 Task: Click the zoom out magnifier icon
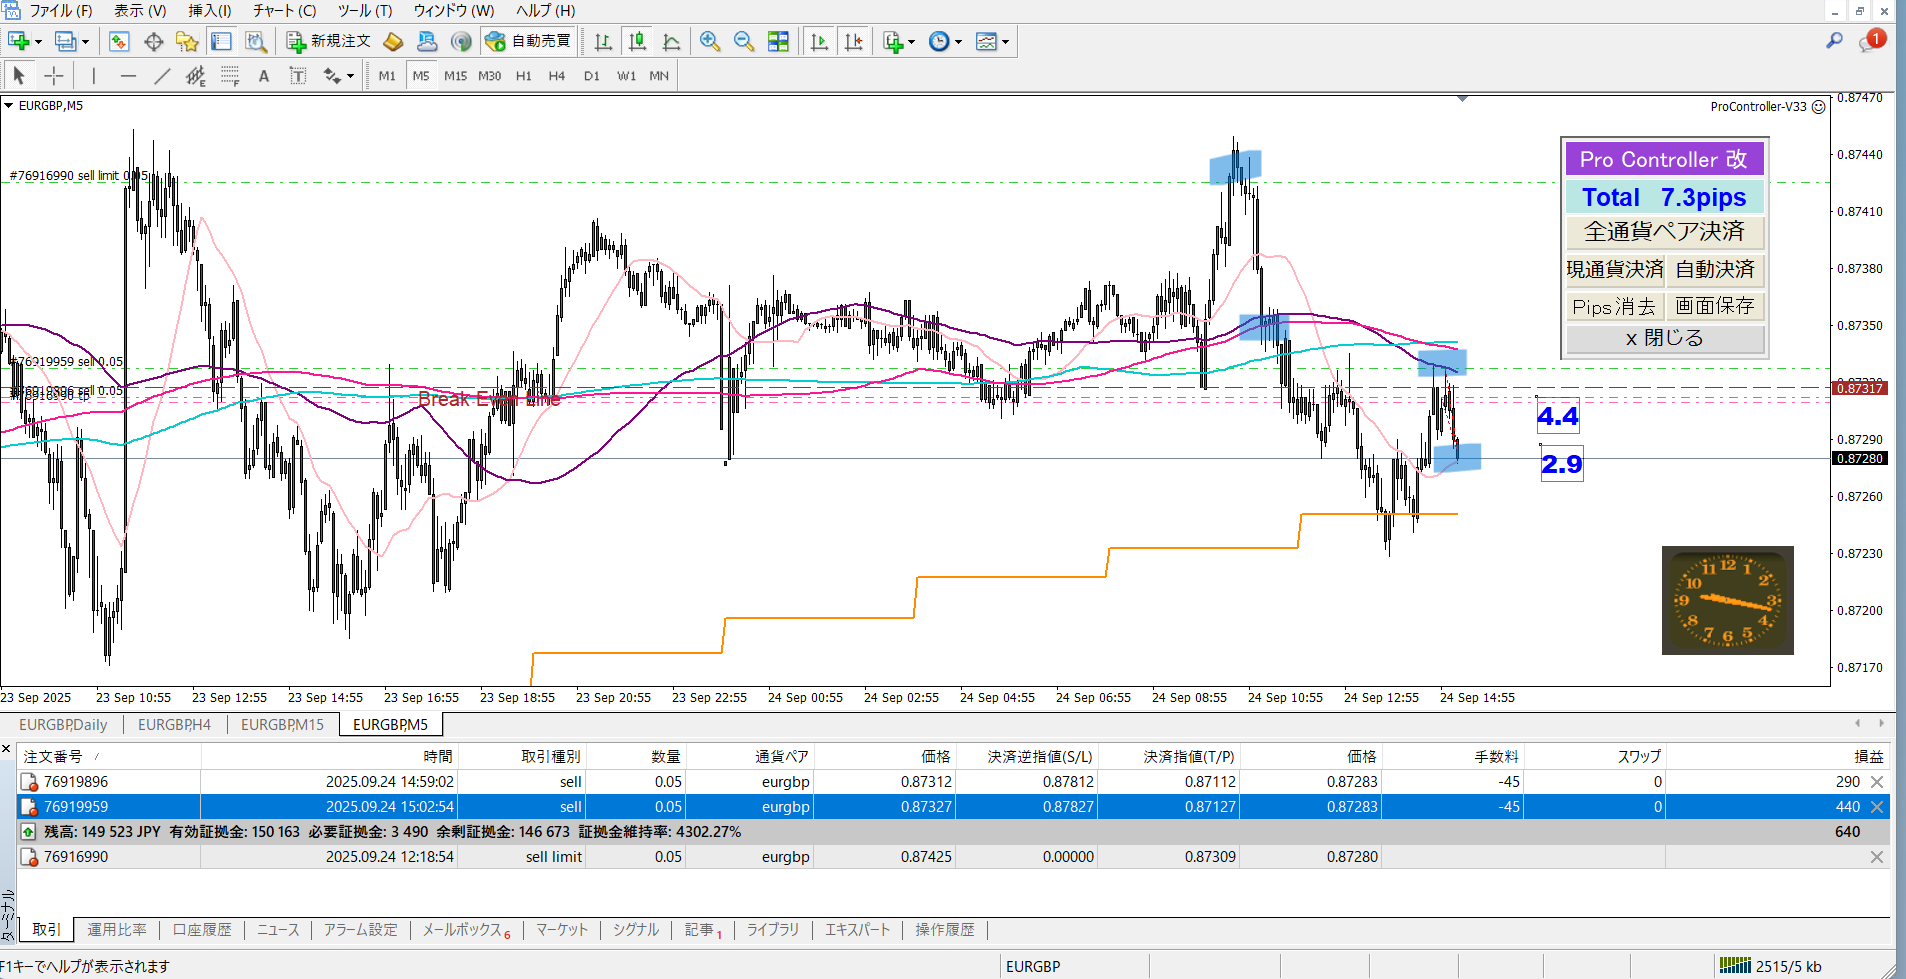click(x=744, y=41)
